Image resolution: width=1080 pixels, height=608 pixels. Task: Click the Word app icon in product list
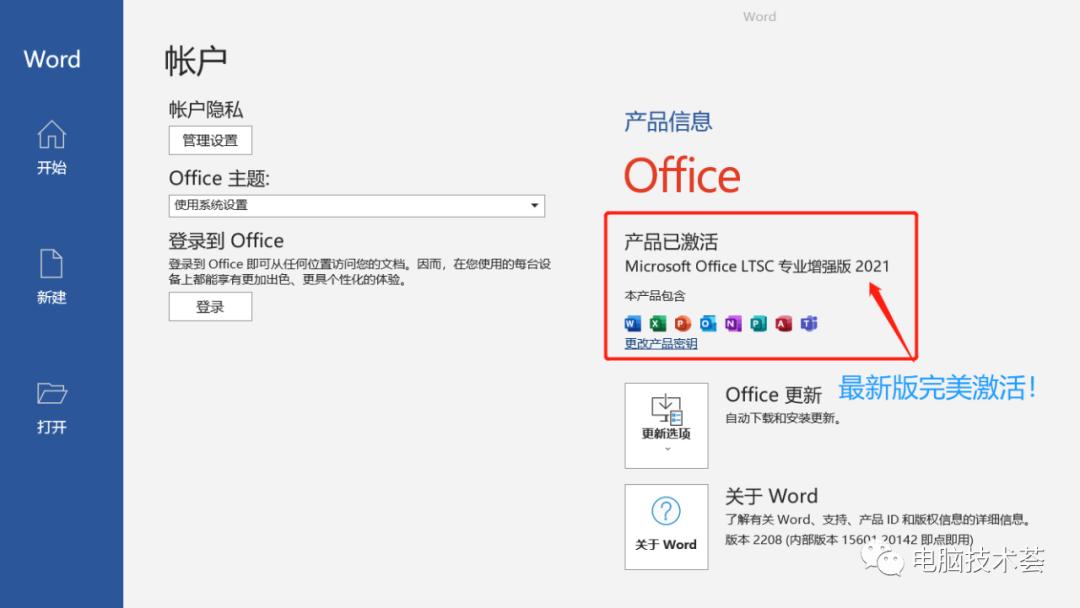click(x=632, y=323)
